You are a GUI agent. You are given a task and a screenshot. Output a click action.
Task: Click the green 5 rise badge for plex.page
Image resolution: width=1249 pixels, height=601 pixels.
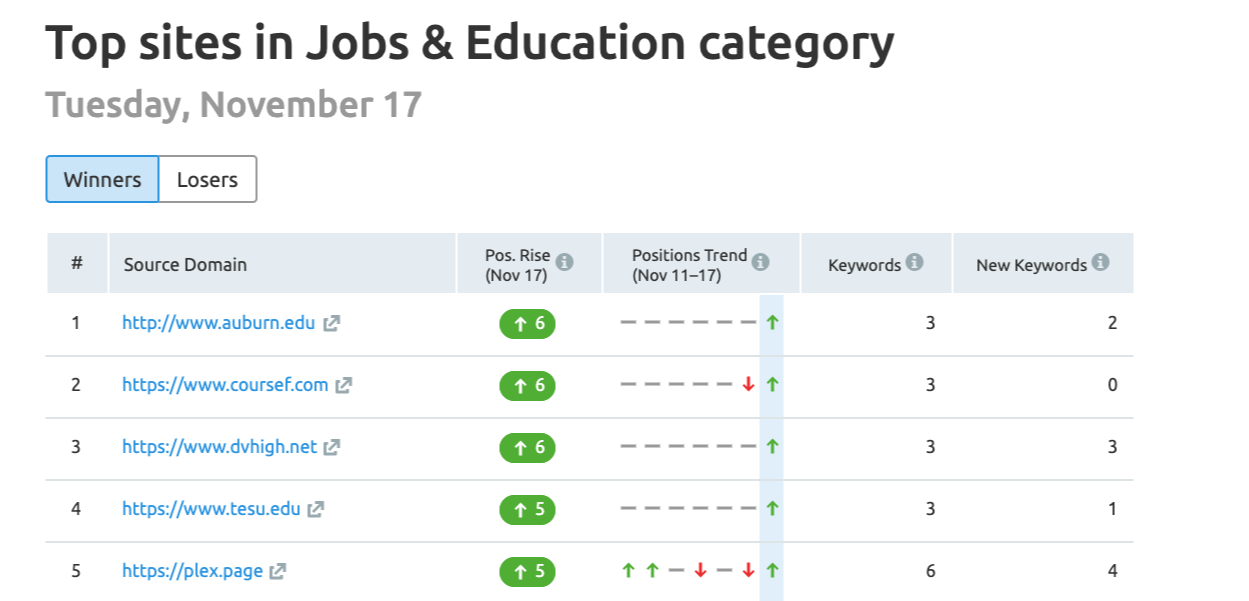(527, 572)
